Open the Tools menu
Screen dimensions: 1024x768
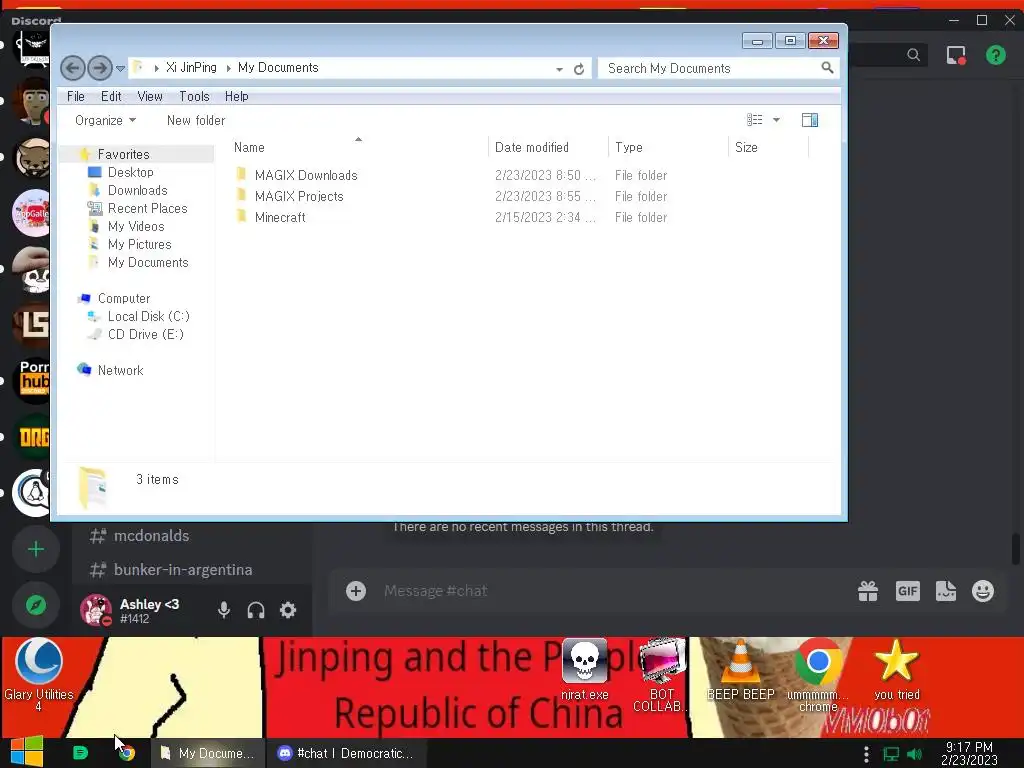coord(194,96)
